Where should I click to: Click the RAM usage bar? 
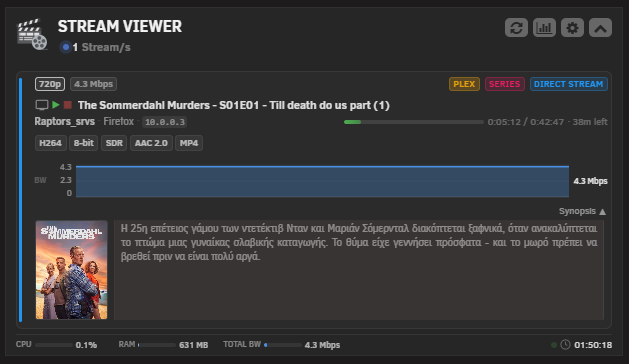157,345
